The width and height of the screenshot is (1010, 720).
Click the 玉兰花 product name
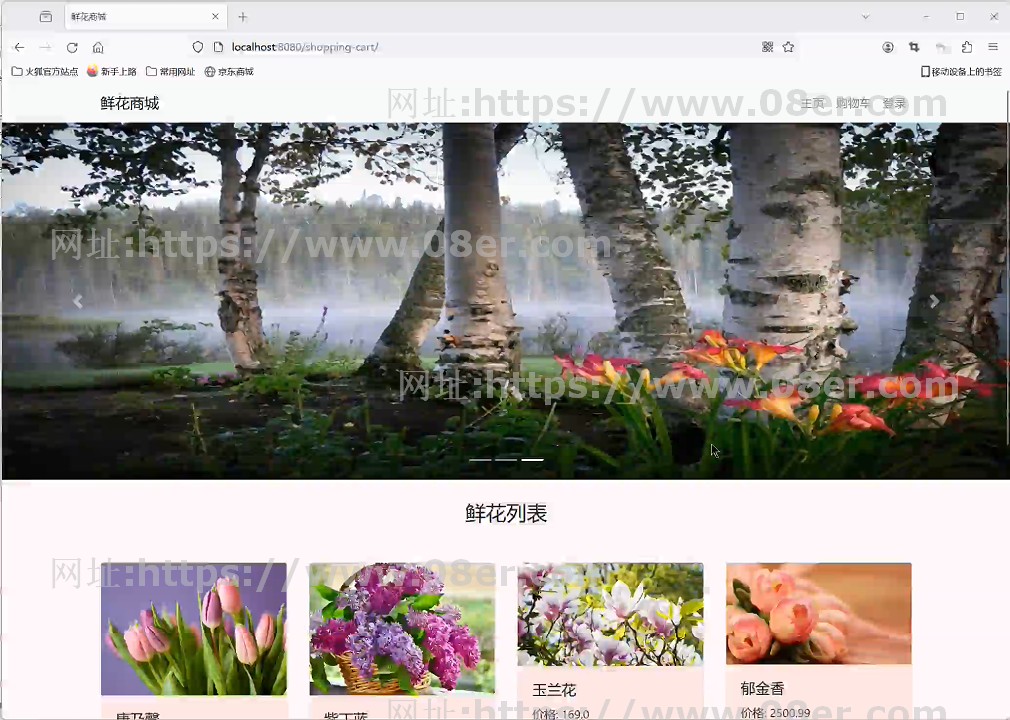(554, 690)
